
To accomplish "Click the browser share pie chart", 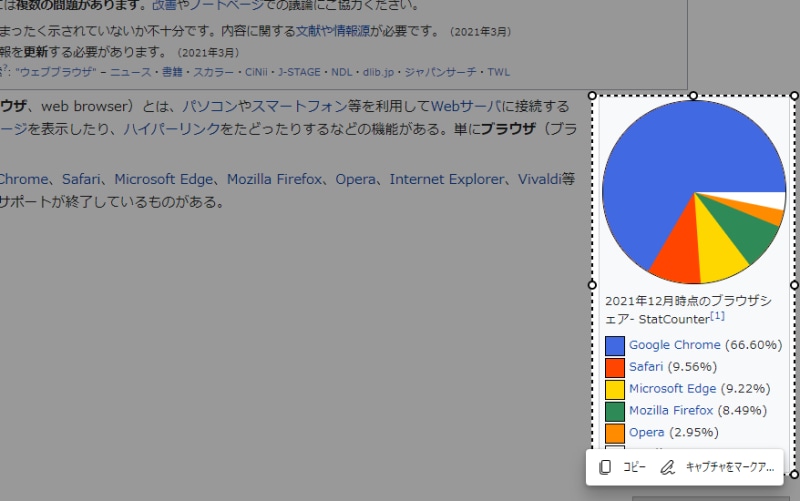I will [x=693, y=192].
